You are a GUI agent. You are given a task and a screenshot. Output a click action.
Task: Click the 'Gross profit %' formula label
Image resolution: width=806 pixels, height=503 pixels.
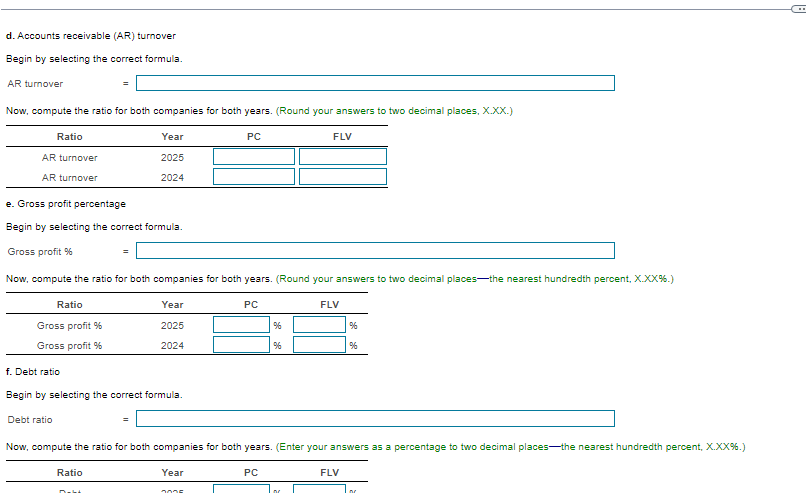tap(40, 252)
